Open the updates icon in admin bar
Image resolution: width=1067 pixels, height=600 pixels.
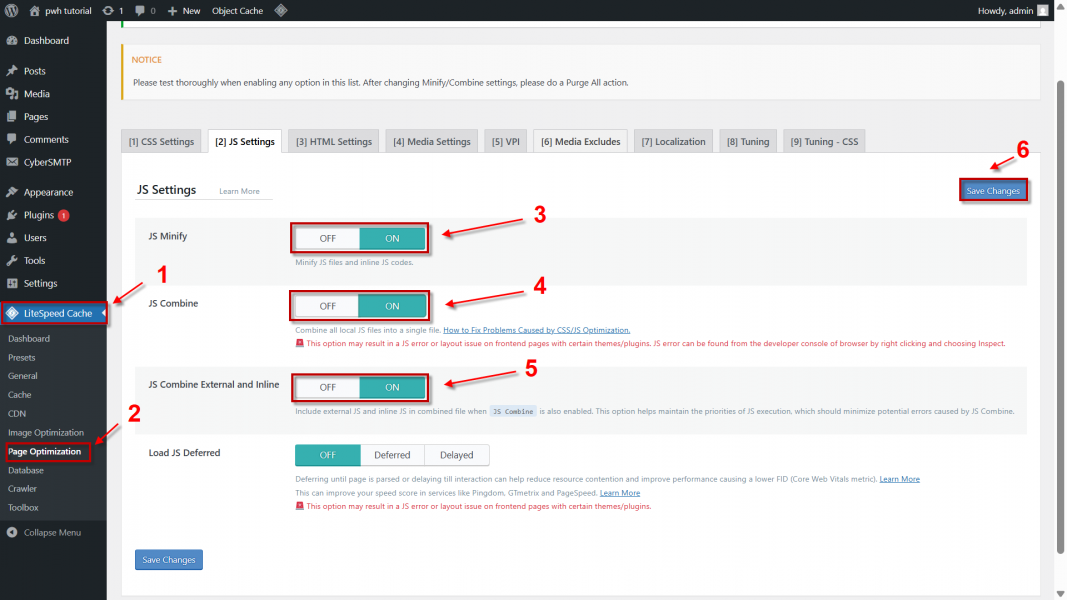pyautogui.click(x=108, y=10)
